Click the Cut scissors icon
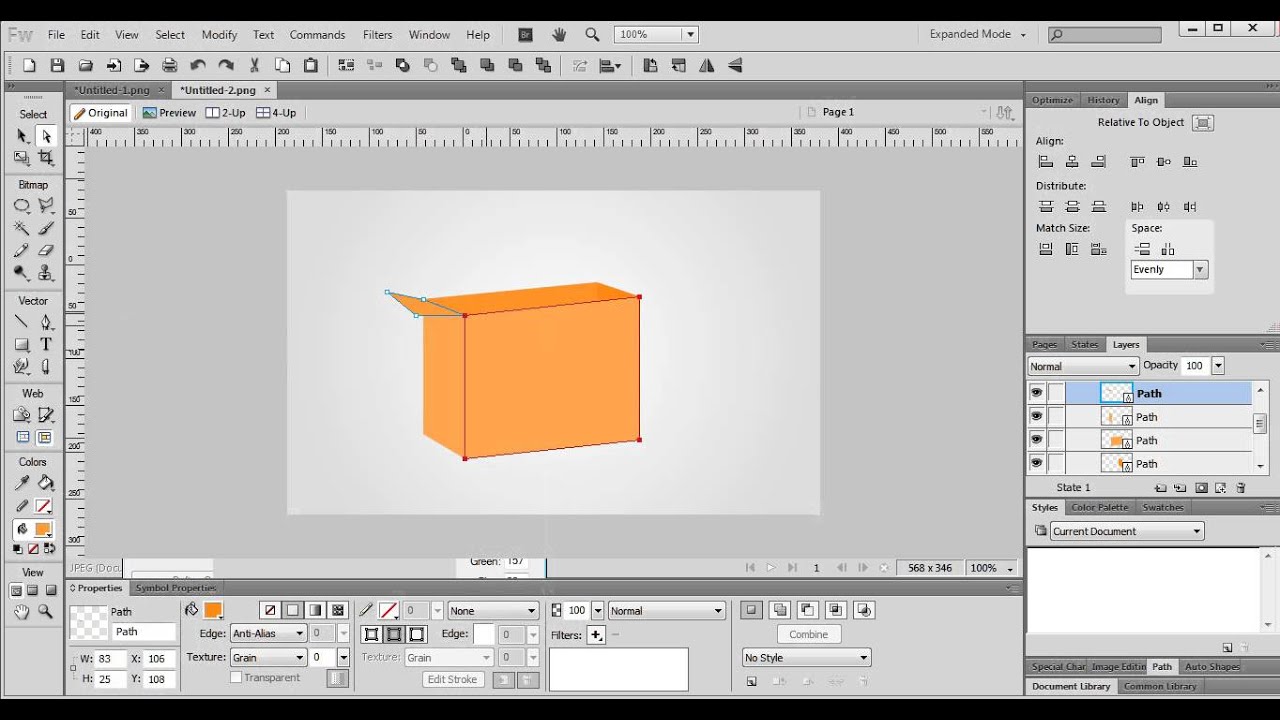The width and height of the screenshot is (1280, 720). (x=254, y=66)
